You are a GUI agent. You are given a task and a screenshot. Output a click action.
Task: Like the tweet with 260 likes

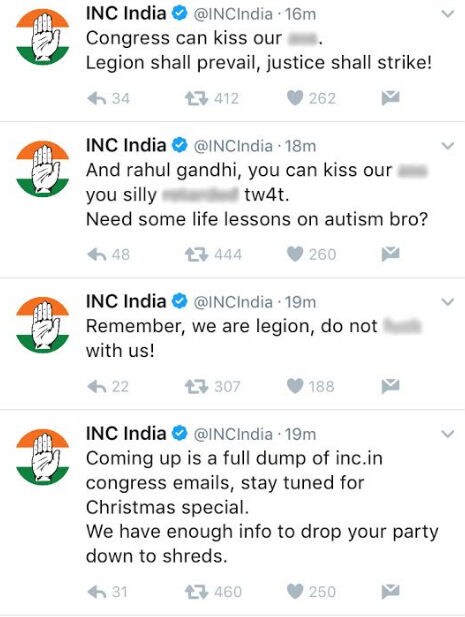pyautogui.click(x=295, y=255)
